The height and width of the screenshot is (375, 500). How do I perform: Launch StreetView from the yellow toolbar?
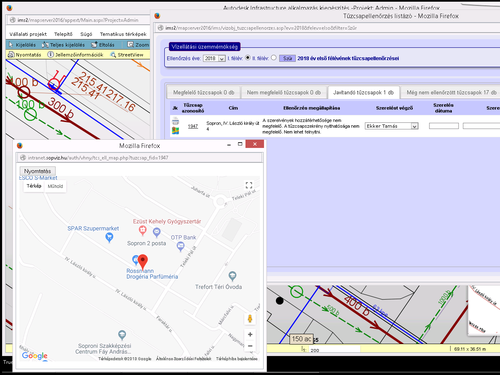[x=127, y=55]
